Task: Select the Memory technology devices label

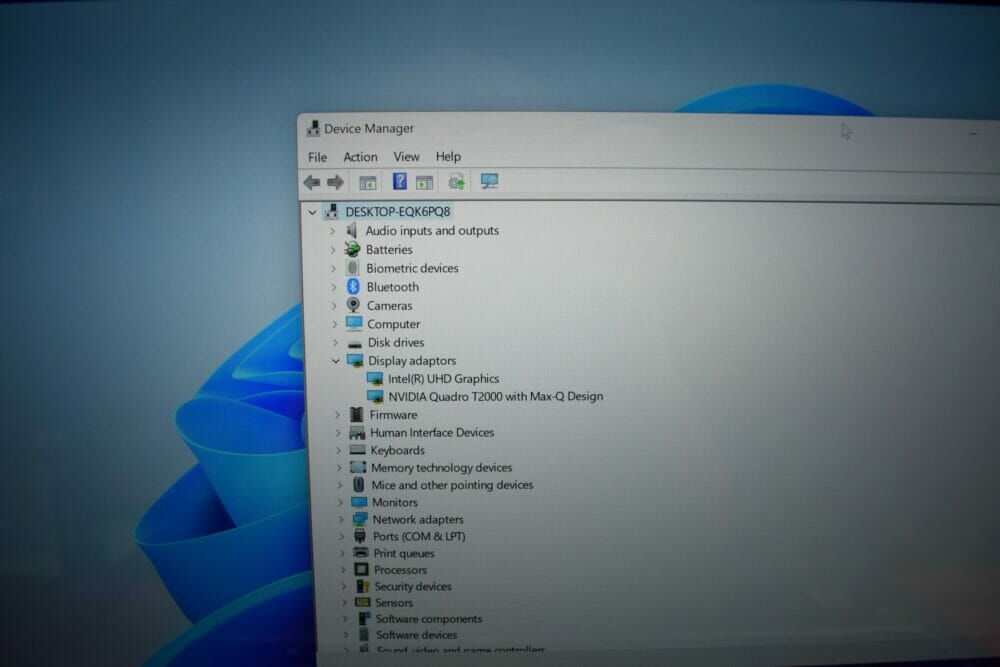Action: tap(441, 467)
